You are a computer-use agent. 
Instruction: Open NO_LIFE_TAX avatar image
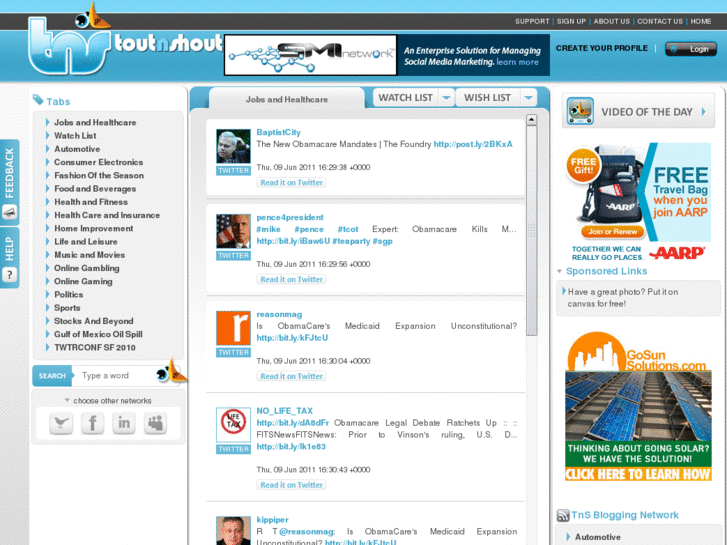coord(233,424)
